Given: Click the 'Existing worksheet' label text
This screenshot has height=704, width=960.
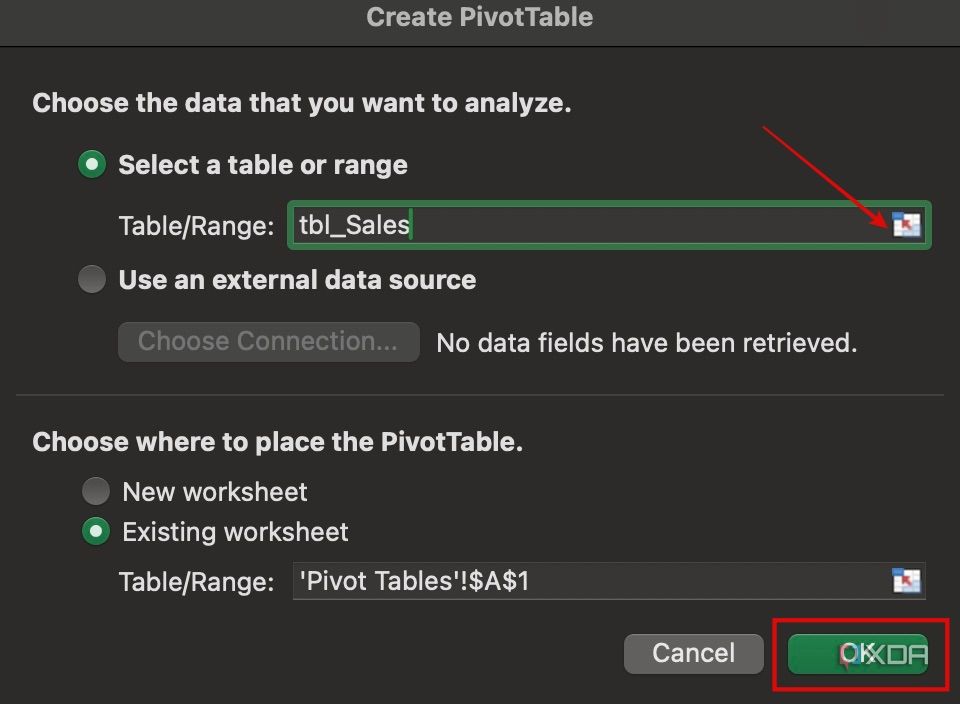Looking at the screenshot, I should pos(234,532).
